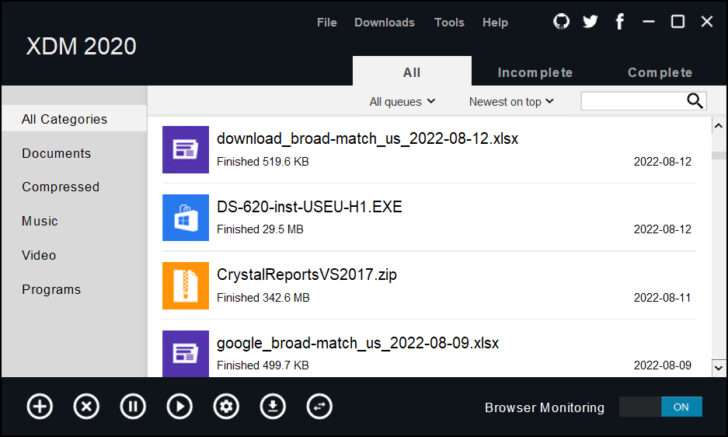
Task: Click the 2022-08-11 date text
Action: (x=662, y=298)
